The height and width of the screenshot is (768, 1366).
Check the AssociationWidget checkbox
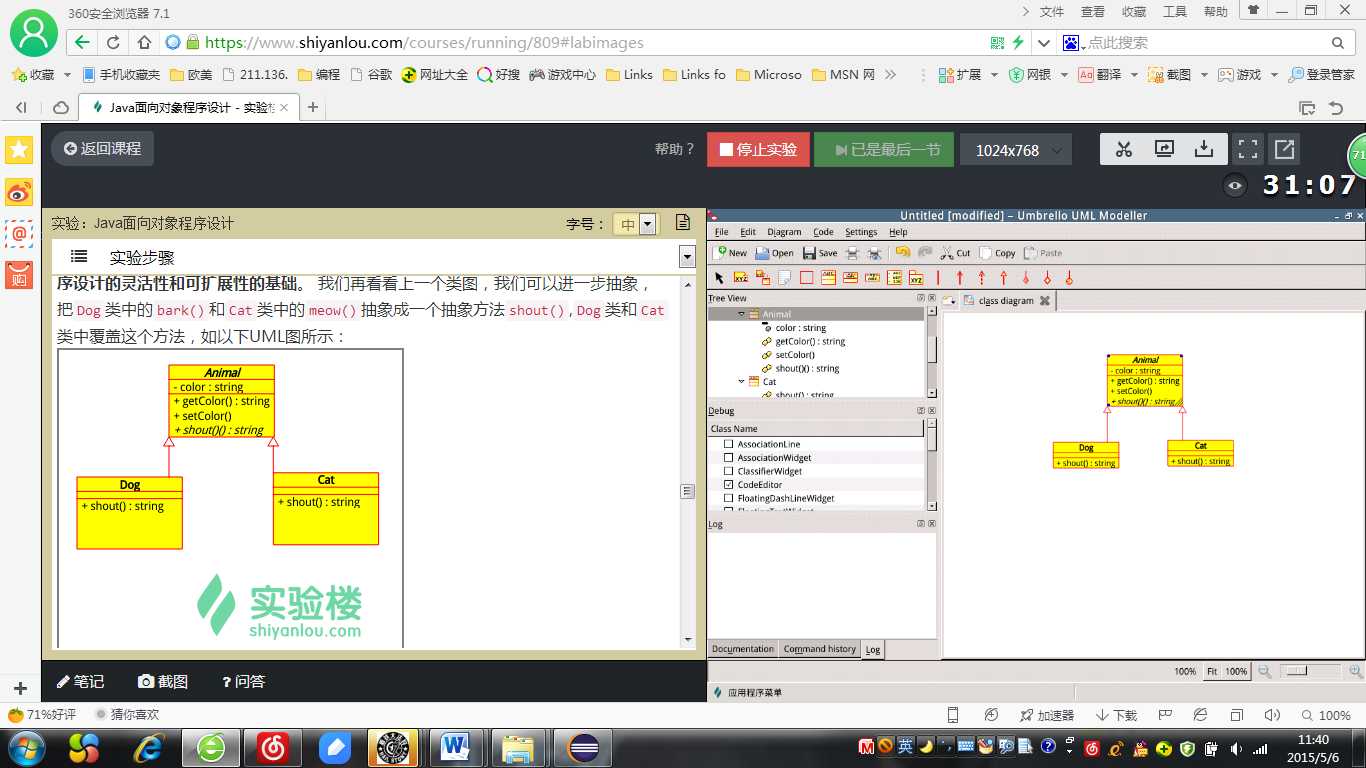point(728,458)
